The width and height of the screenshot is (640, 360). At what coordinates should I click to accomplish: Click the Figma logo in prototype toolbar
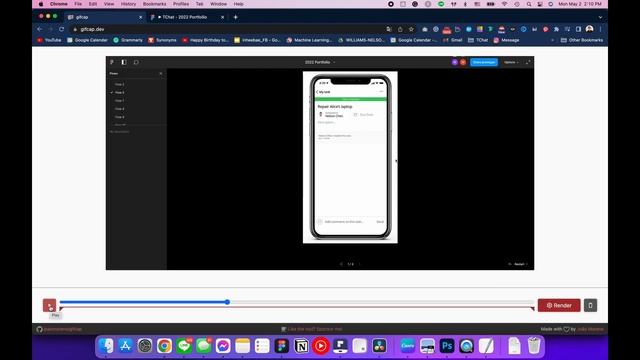coord(112,62)
